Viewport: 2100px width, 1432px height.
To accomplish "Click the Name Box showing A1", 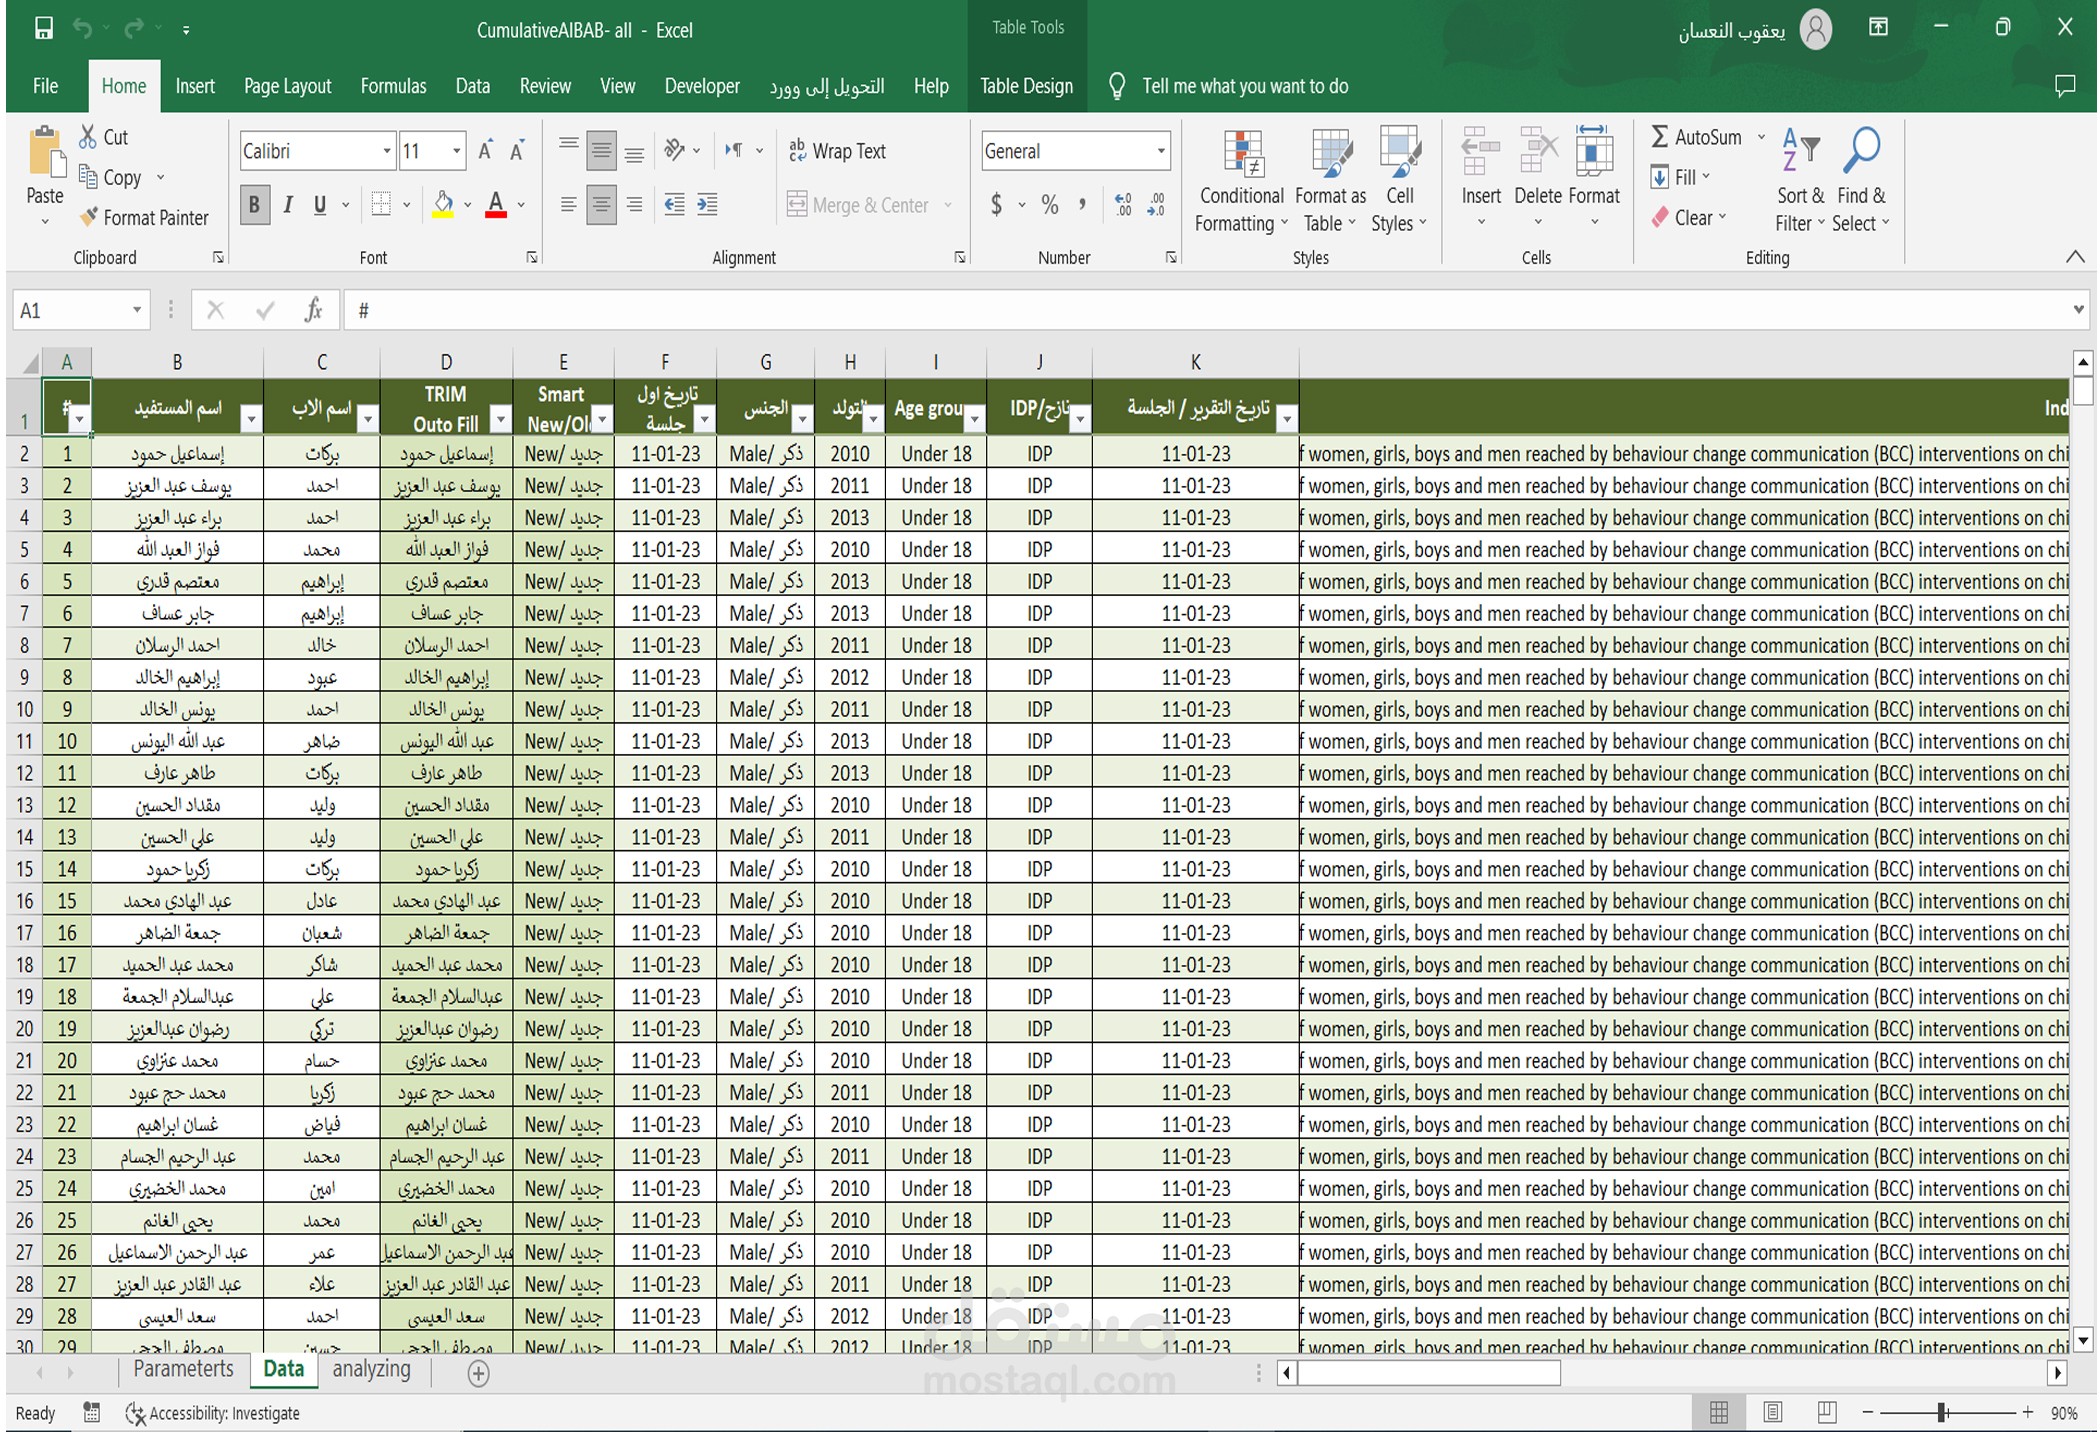I will (x=68, y=311).
